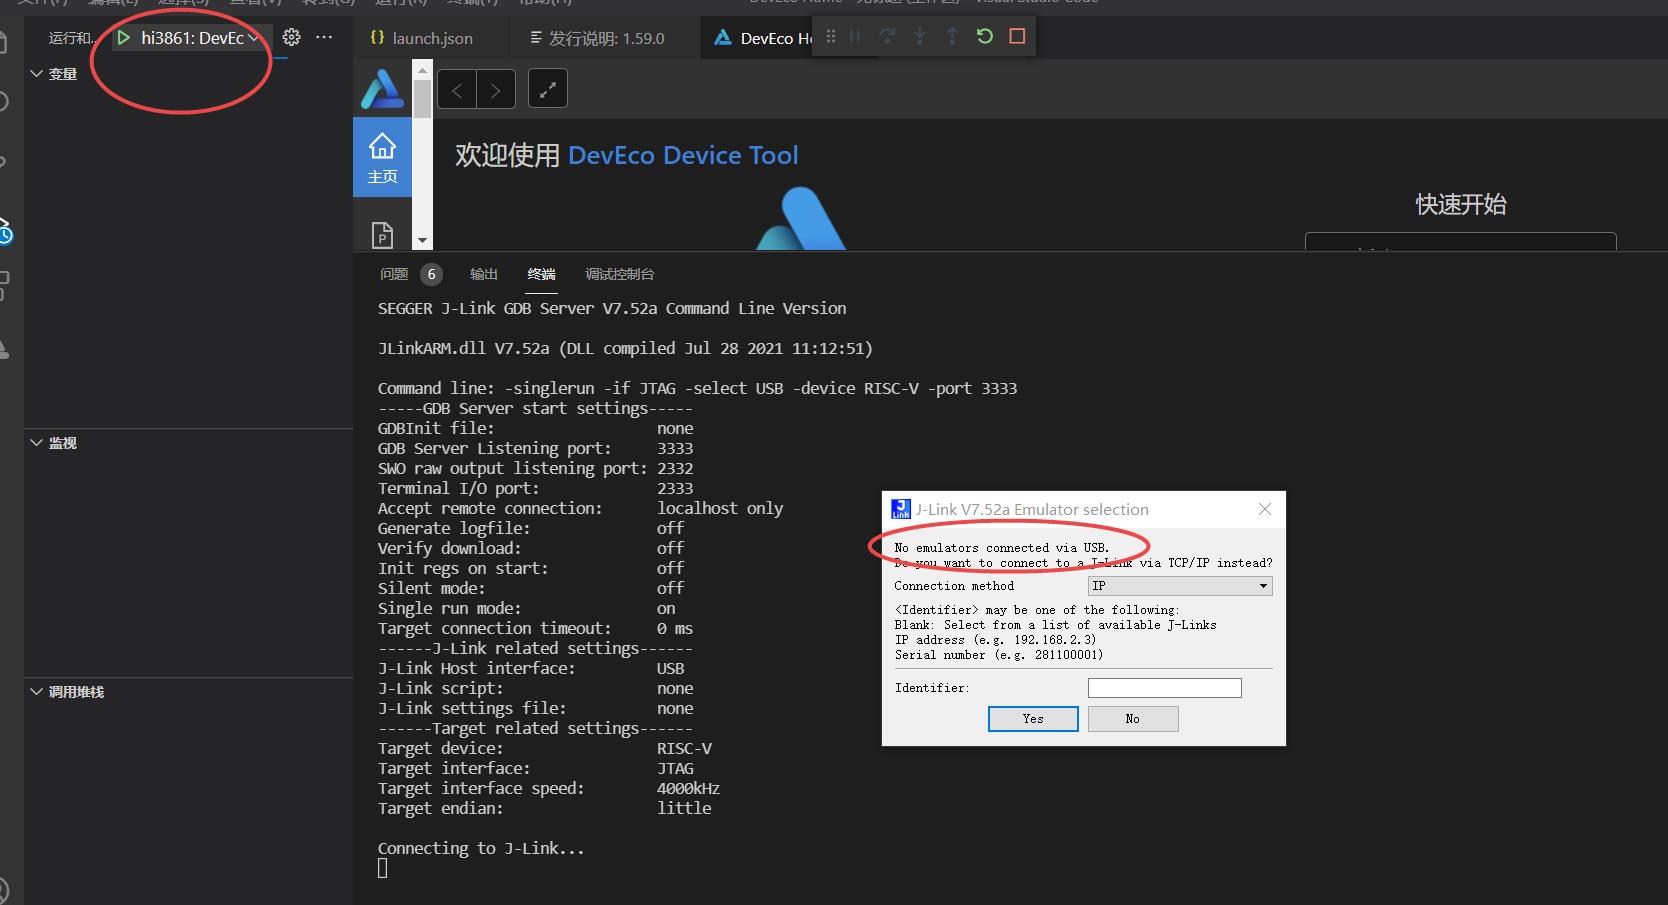The image size is (1668, 905).
Task: Click the DevEco logo in sidebar
Action: [382, 89]
